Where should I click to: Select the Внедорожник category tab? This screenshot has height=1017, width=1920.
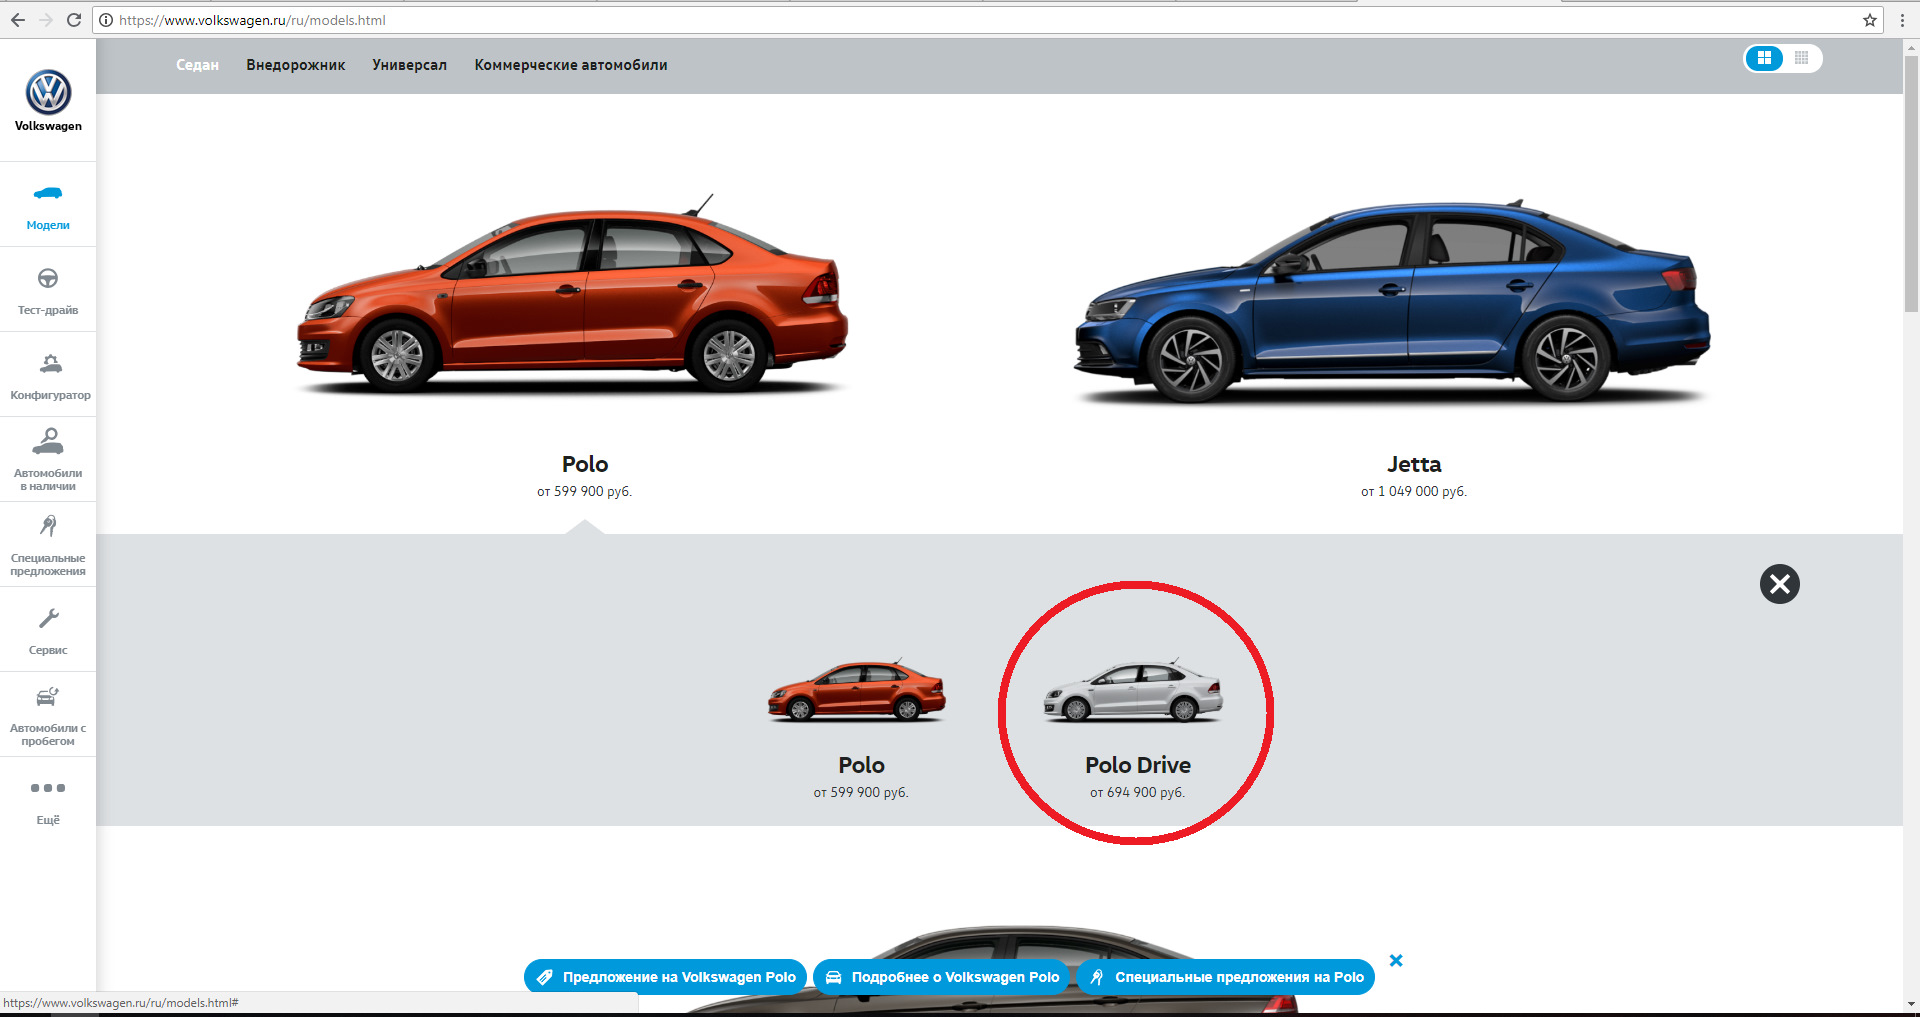tap(296, 65)
